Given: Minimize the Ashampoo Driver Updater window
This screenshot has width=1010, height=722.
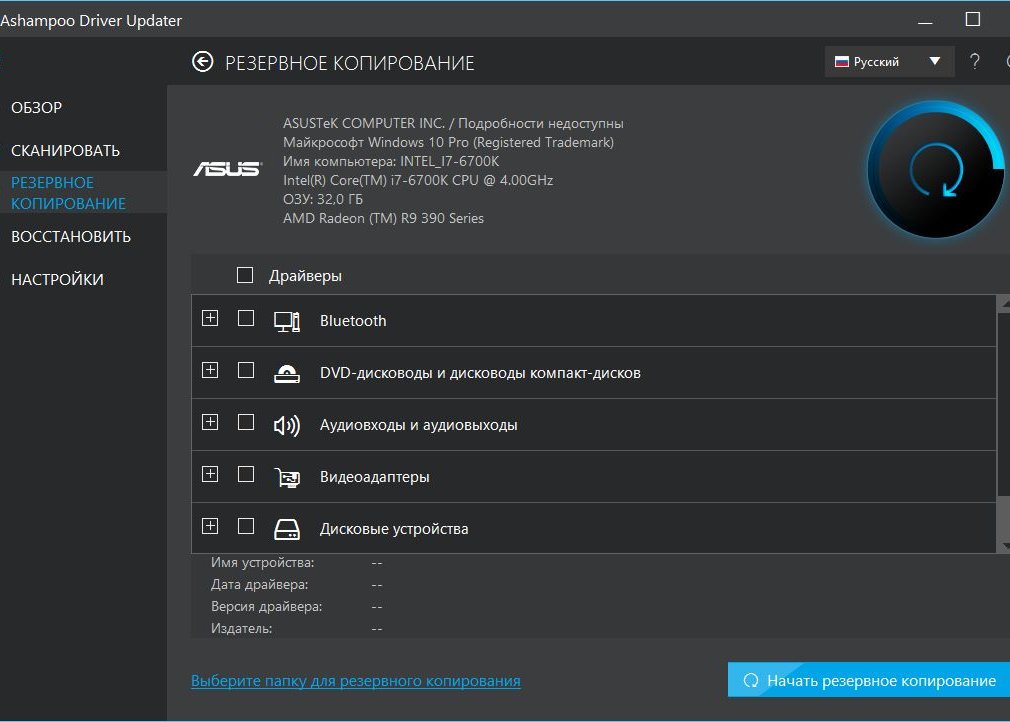Looking at the screenshot, I should (926, 23).
